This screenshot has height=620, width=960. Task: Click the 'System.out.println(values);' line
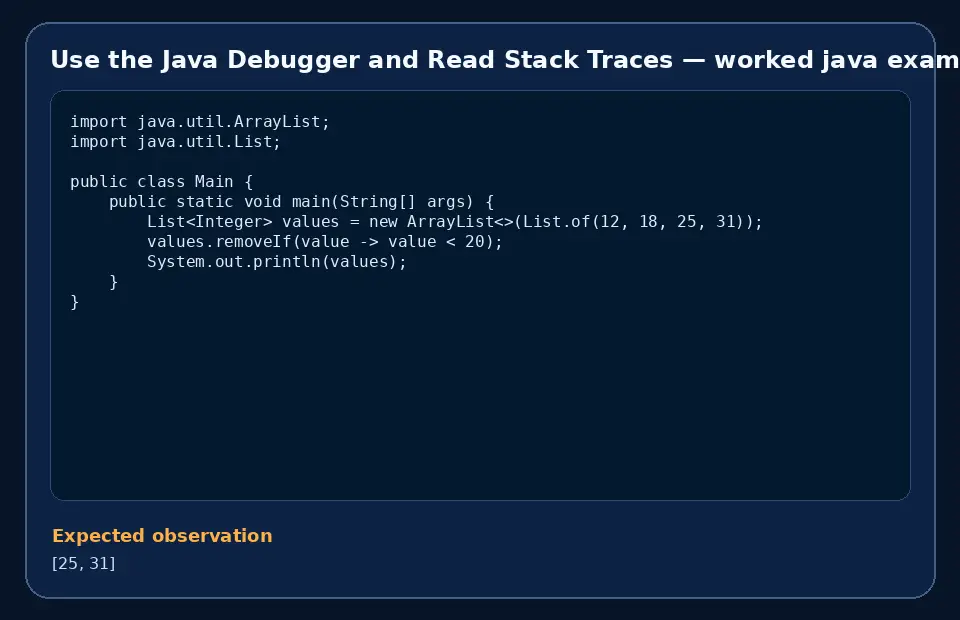point(276,262)
